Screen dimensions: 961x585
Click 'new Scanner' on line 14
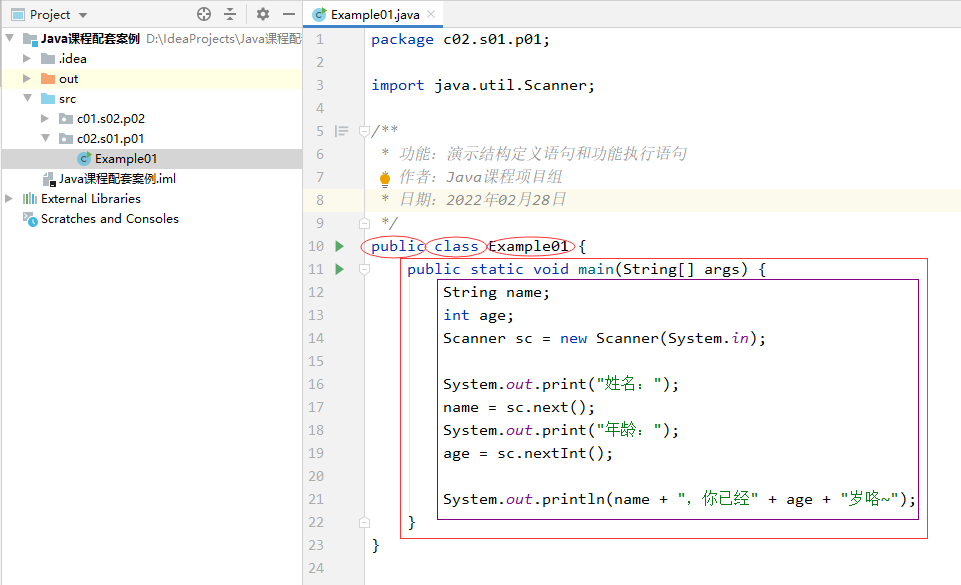(x=609, y=338)
